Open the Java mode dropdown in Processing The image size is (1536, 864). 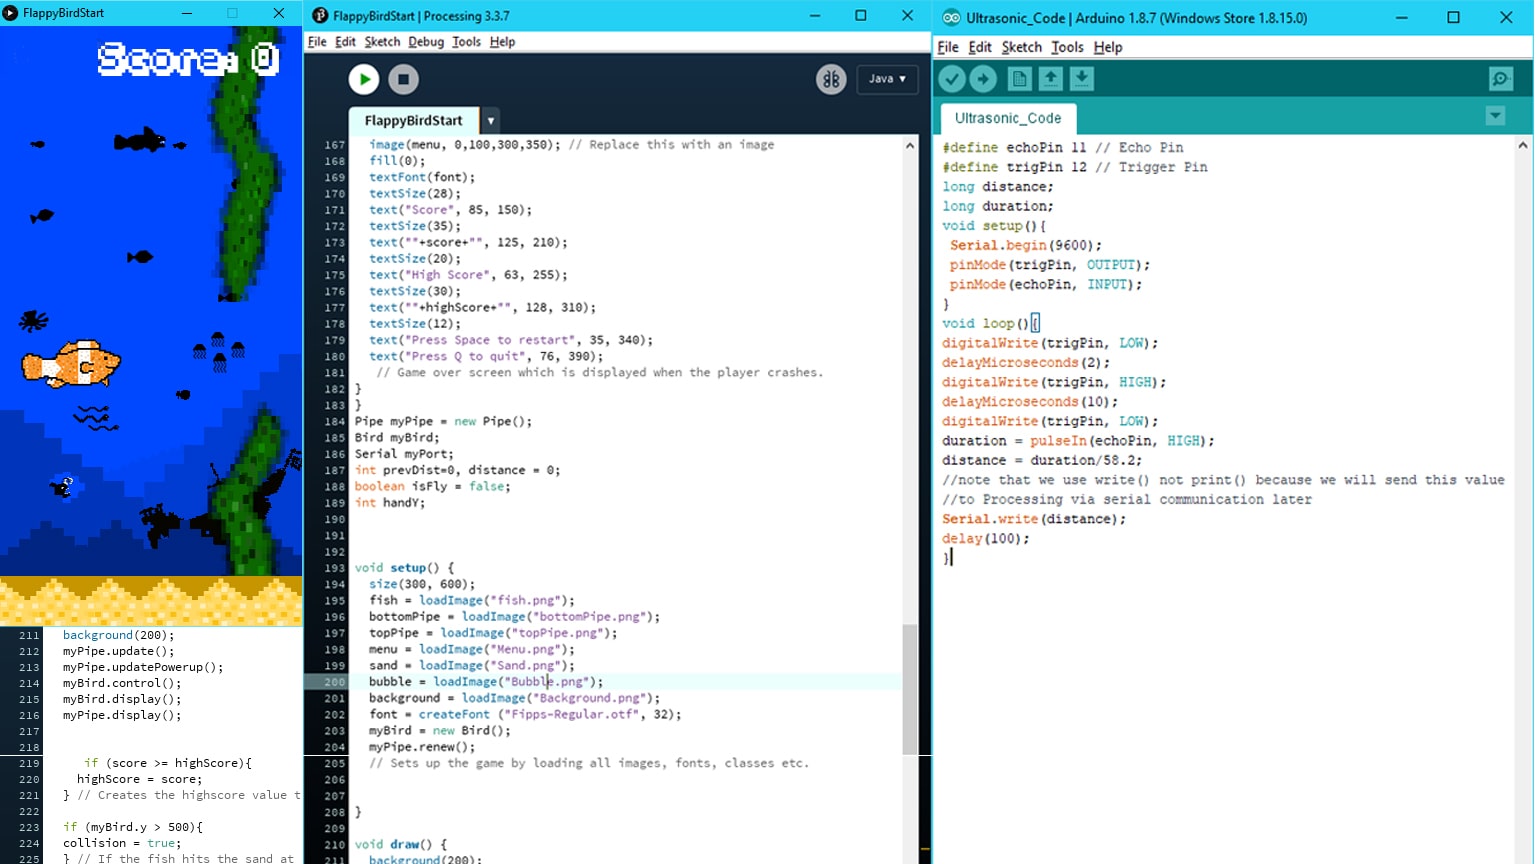pos(887,79)
